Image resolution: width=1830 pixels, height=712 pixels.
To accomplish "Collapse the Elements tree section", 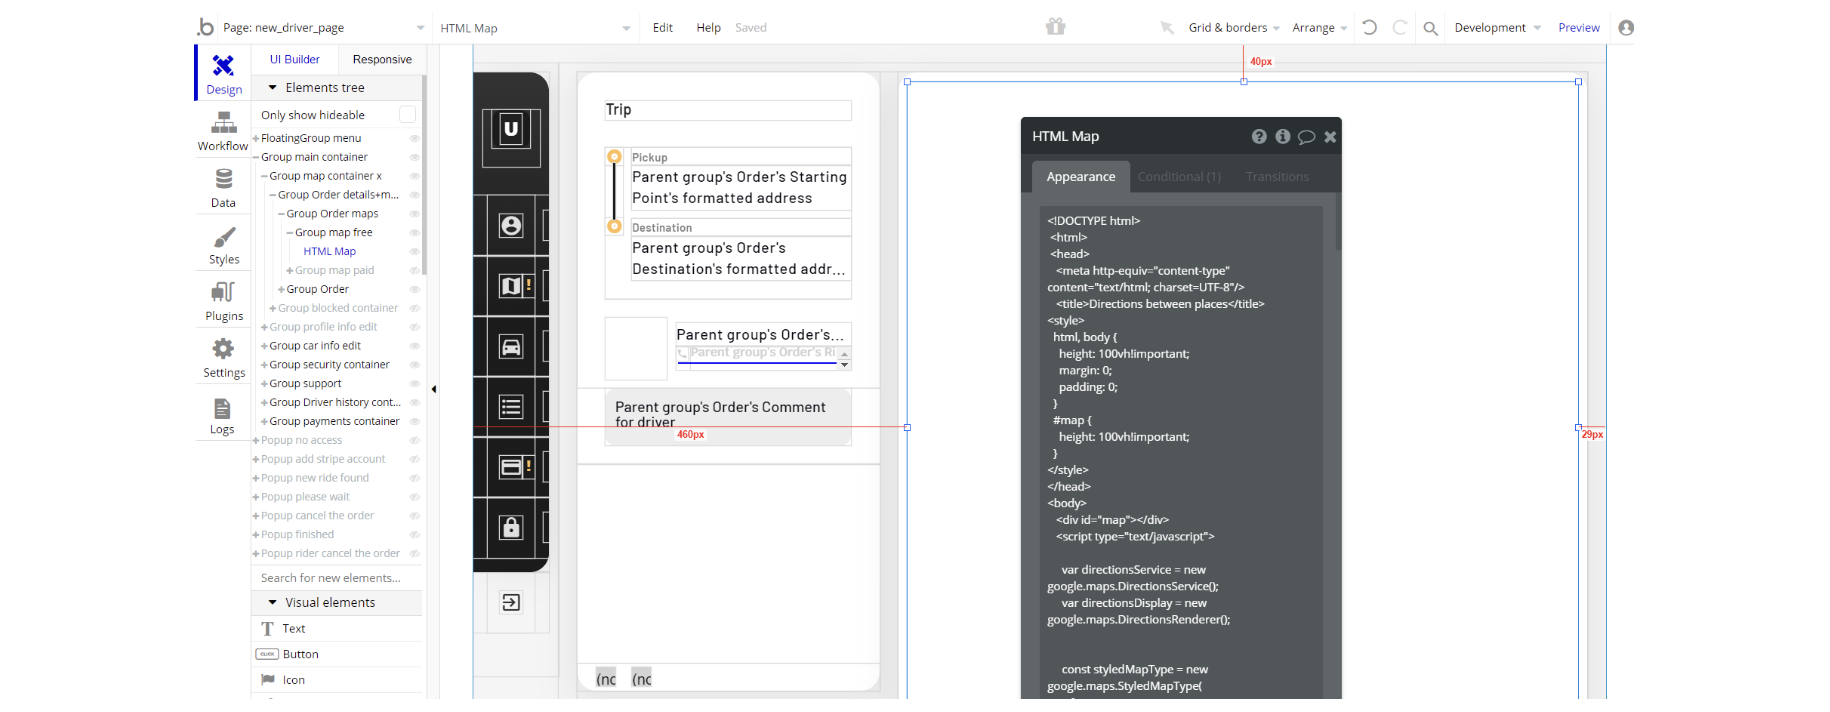I will click(x=272, y=88).
